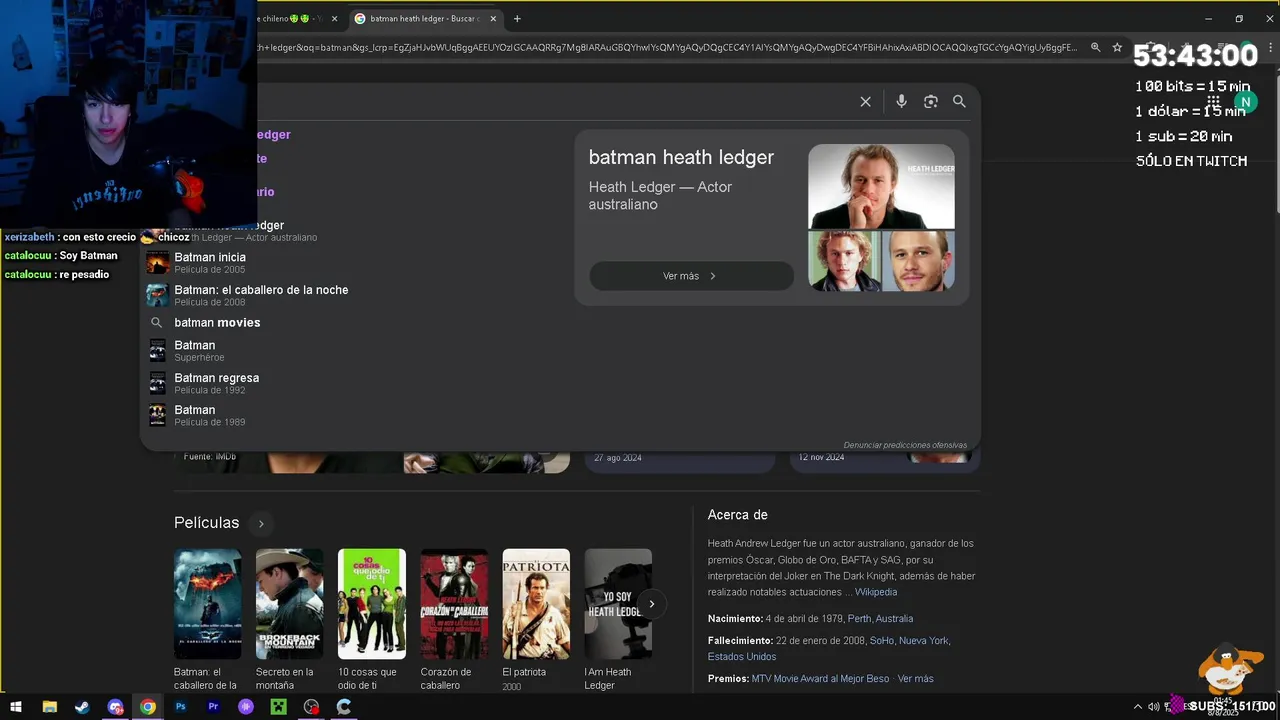The width and height of the screenshot is (1280, 720).
Task: Start voice search with microphone icon
Action: [x=901, y=101]
